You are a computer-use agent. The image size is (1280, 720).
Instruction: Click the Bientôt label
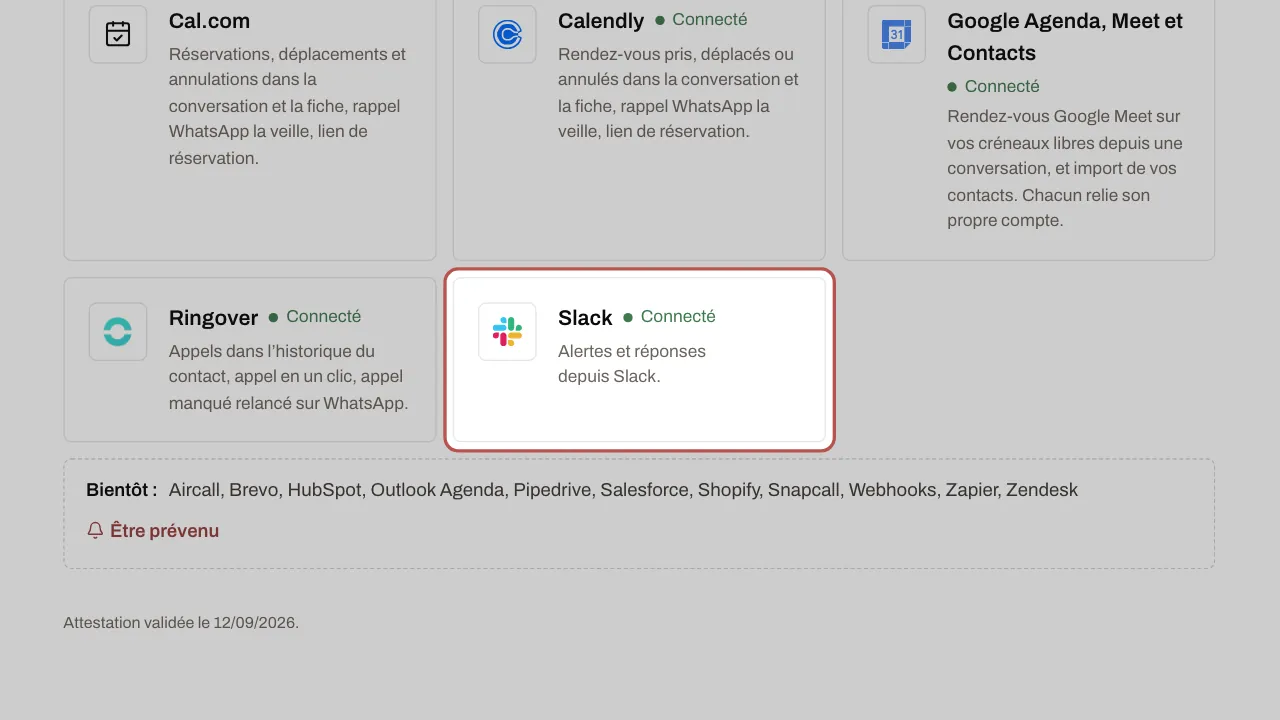click(x=122, y=490)
